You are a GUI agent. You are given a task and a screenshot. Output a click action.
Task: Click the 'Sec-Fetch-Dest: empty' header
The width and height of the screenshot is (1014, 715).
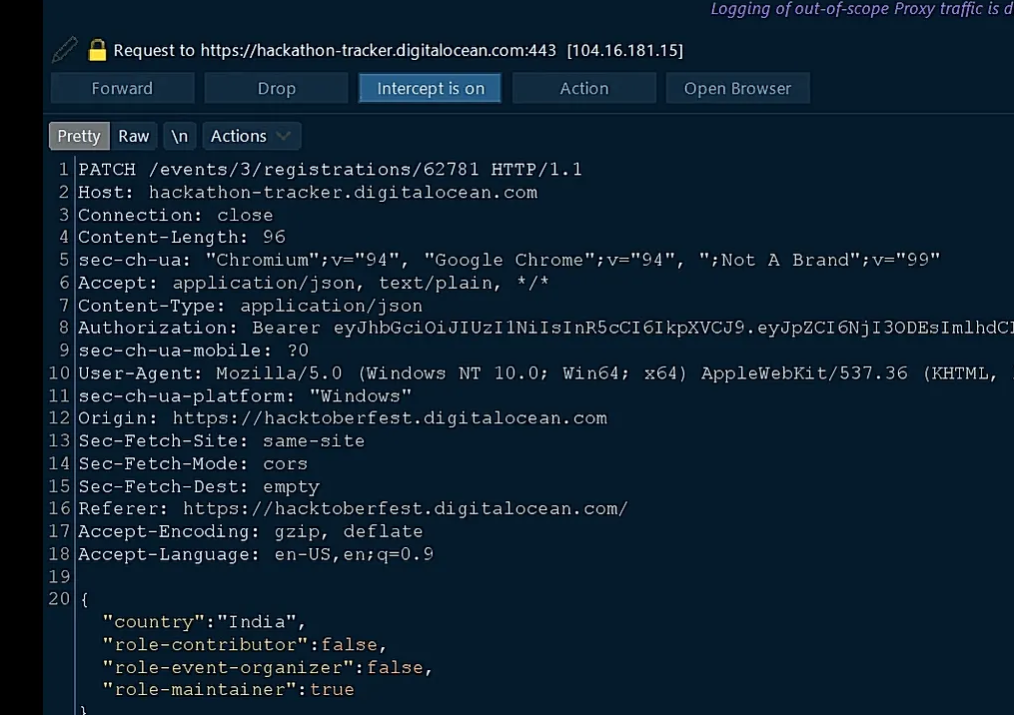coord(199,486)
